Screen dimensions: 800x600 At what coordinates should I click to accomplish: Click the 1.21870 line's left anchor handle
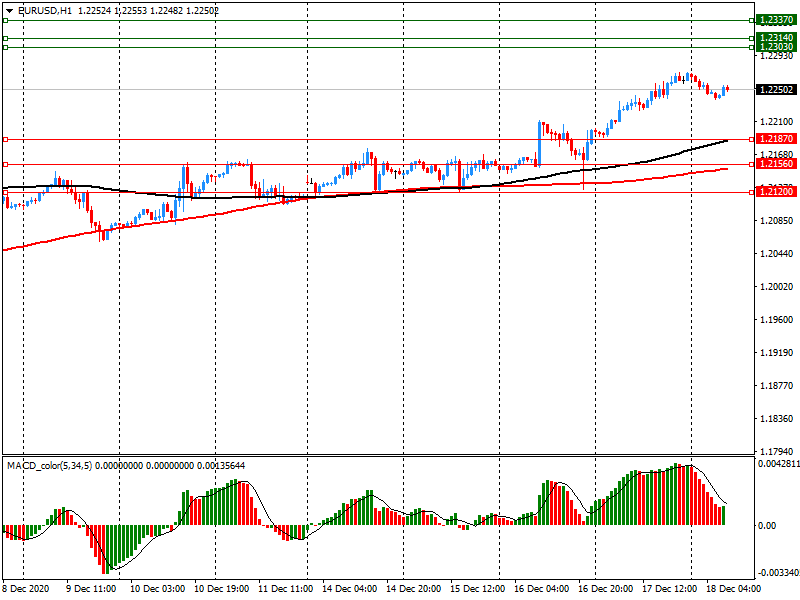pos(5,139)
